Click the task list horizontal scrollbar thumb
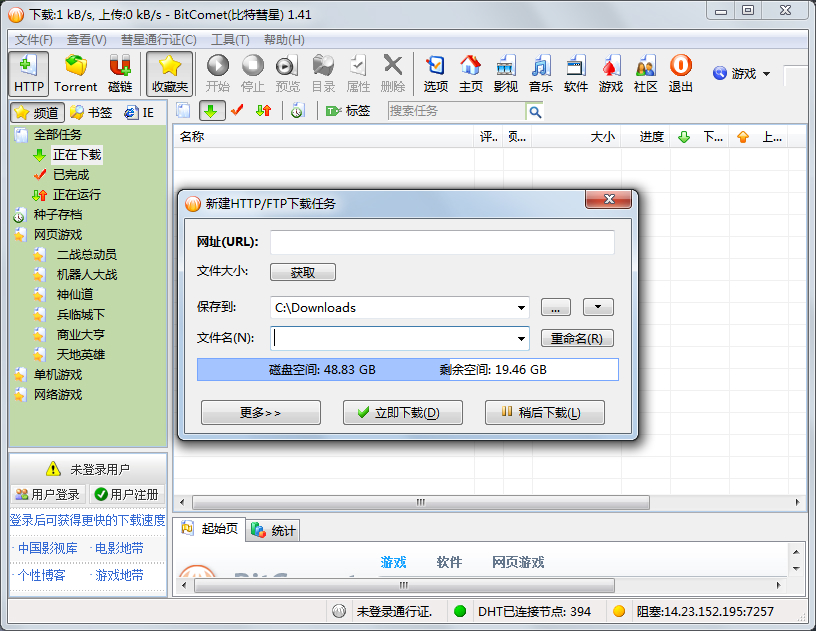816x631 pixels. 421,503
